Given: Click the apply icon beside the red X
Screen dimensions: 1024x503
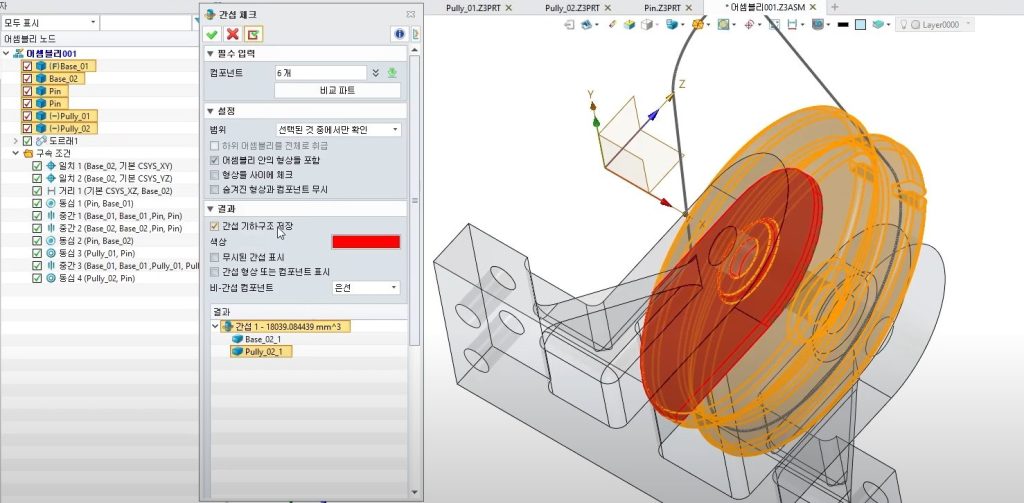Looking at the screenshot, I should point(253,34).
